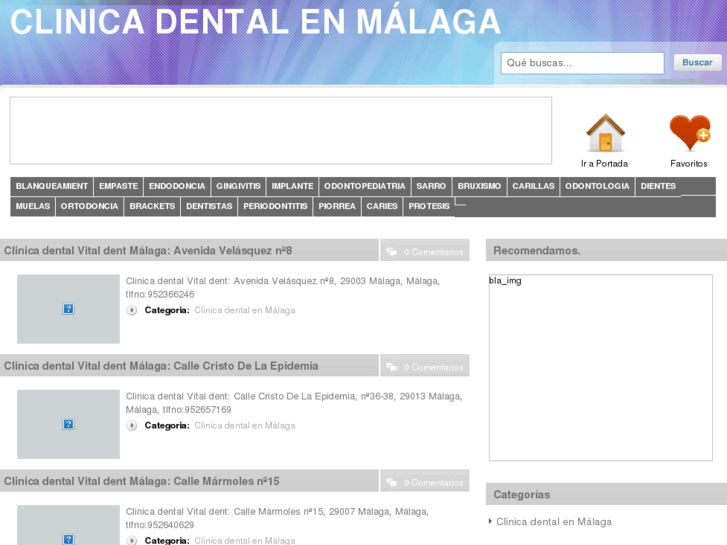Viewport: 727px width, 545px height.
Task: Open the BRACKETS section
Action: pyautogui.click(x=152, y=206)
